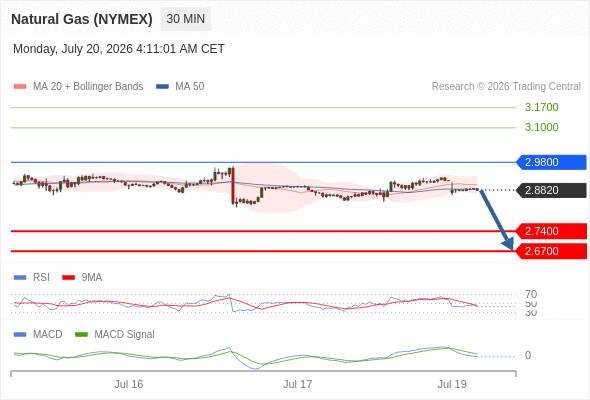Click the 2.7400 red support tag
Image resolution: width=590 pixels, height=400 pixels.
point(551,231)
